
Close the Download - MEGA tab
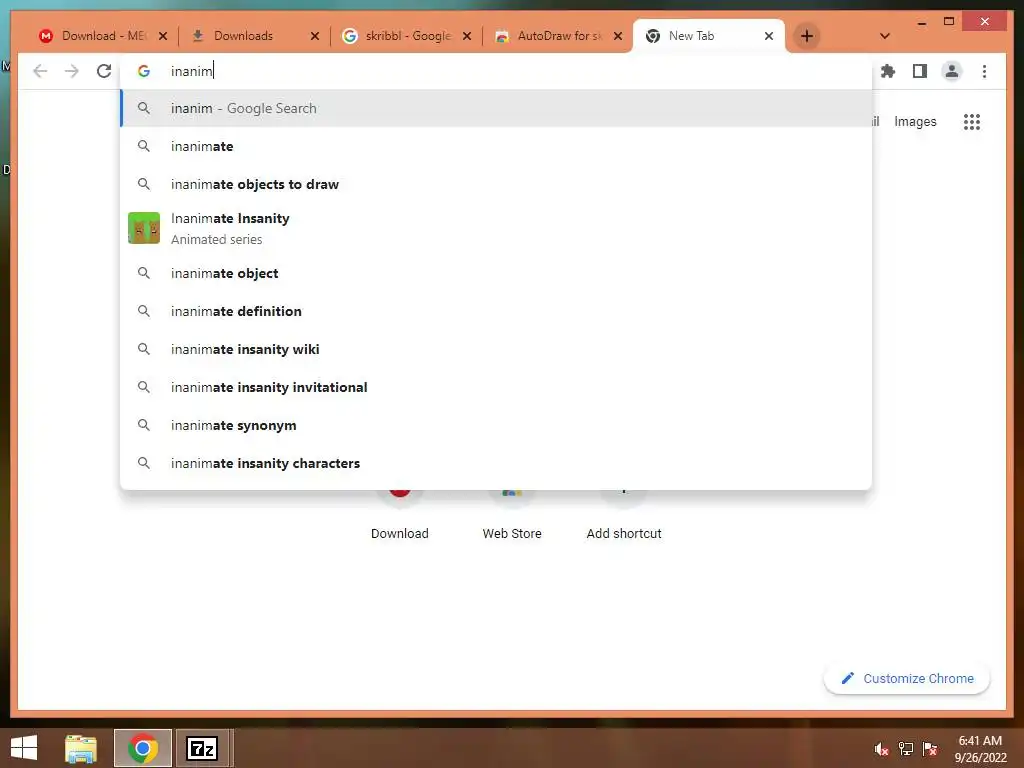pos(163,36)
